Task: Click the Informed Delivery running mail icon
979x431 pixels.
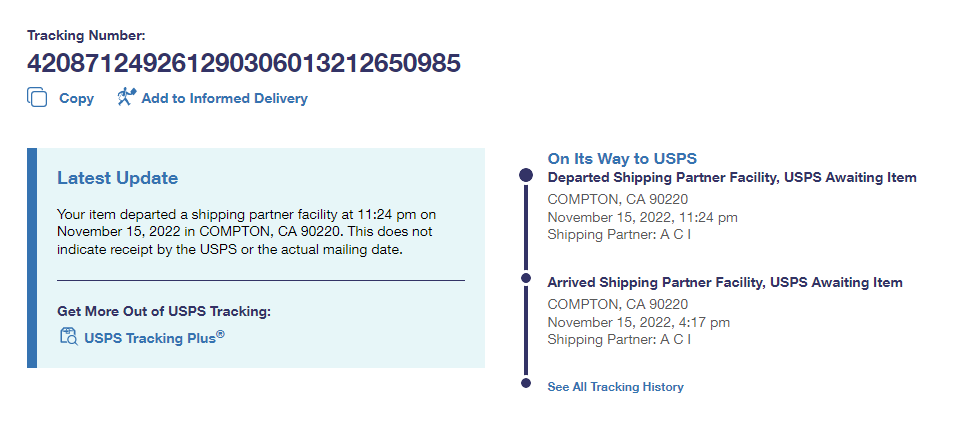Action: [x=125, y=97]
